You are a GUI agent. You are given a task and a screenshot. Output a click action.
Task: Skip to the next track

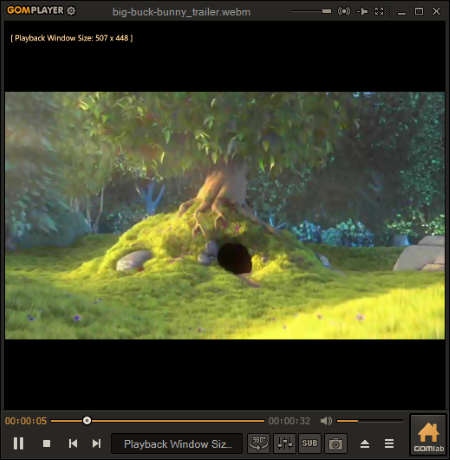(x=97, y=444)
